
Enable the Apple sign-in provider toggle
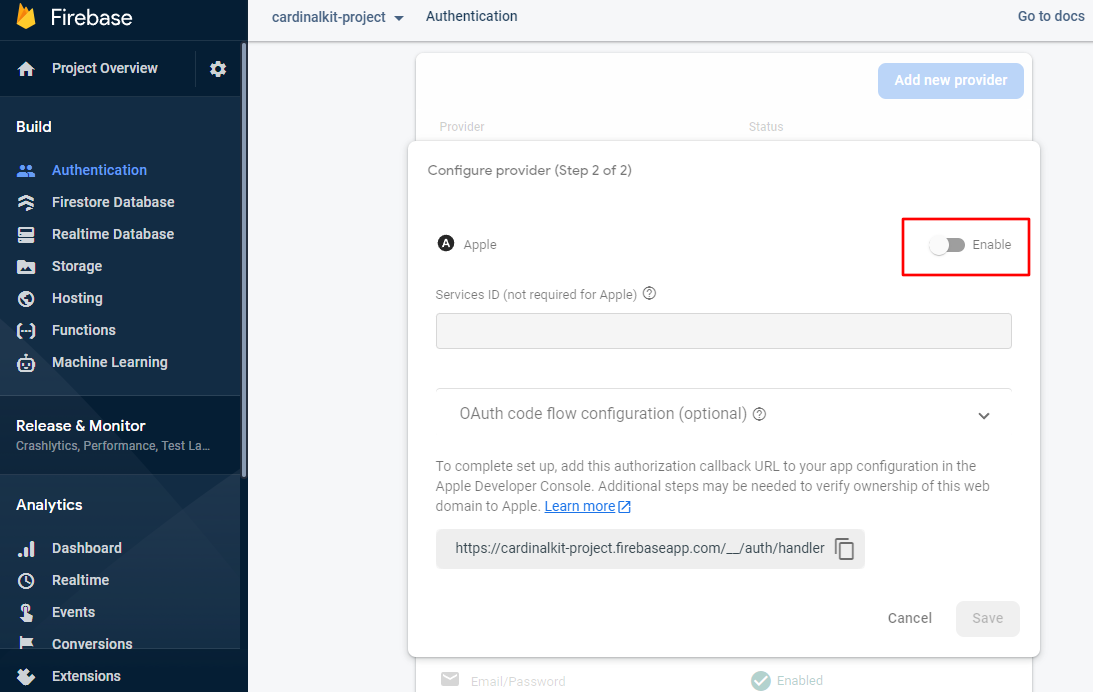(x=947, y=245)
